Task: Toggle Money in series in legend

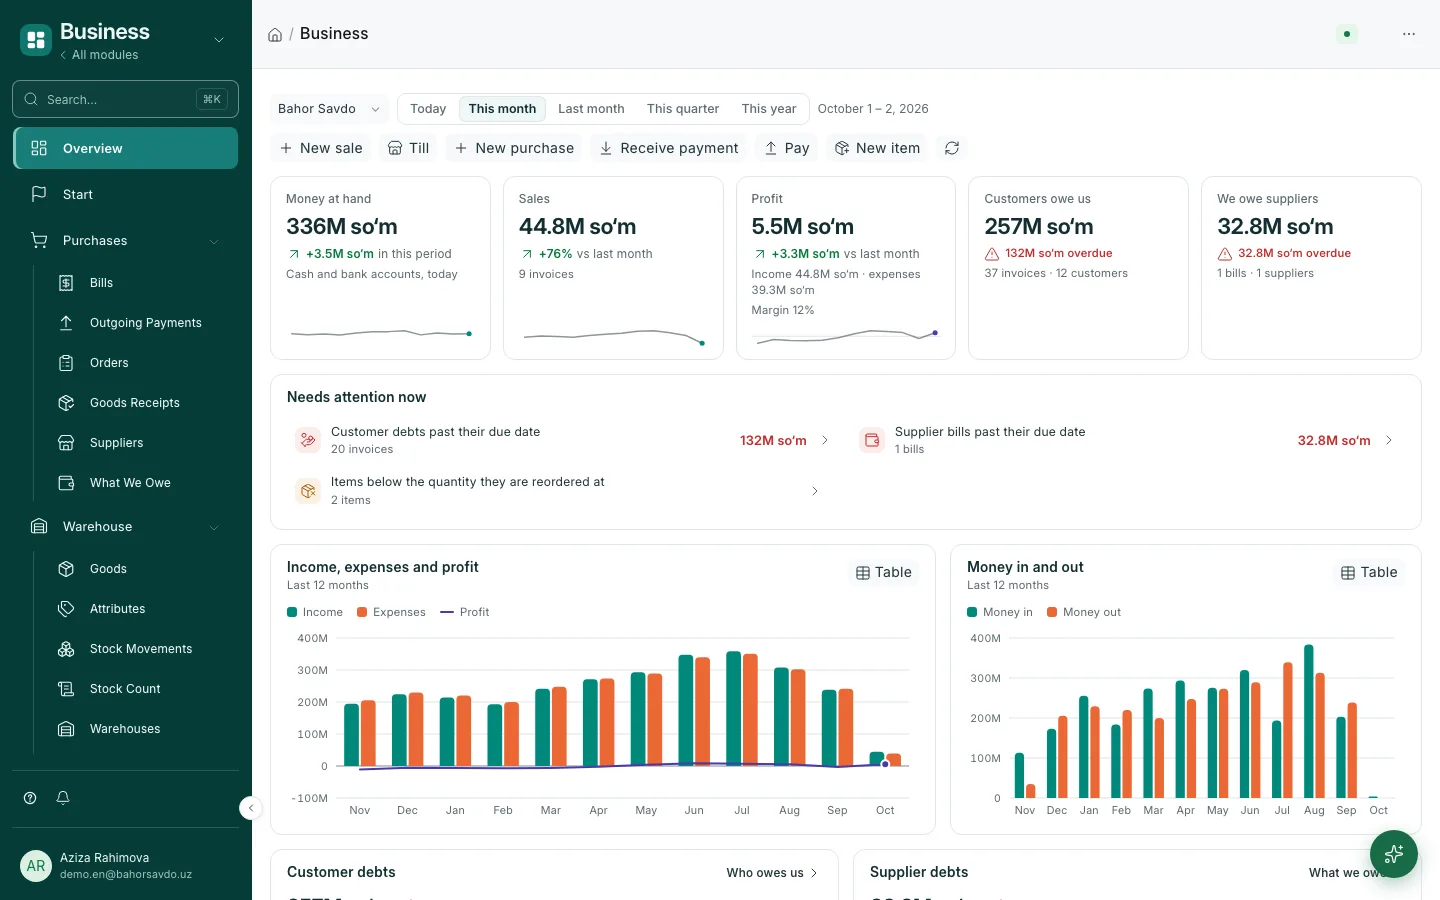Action: 1000,612
